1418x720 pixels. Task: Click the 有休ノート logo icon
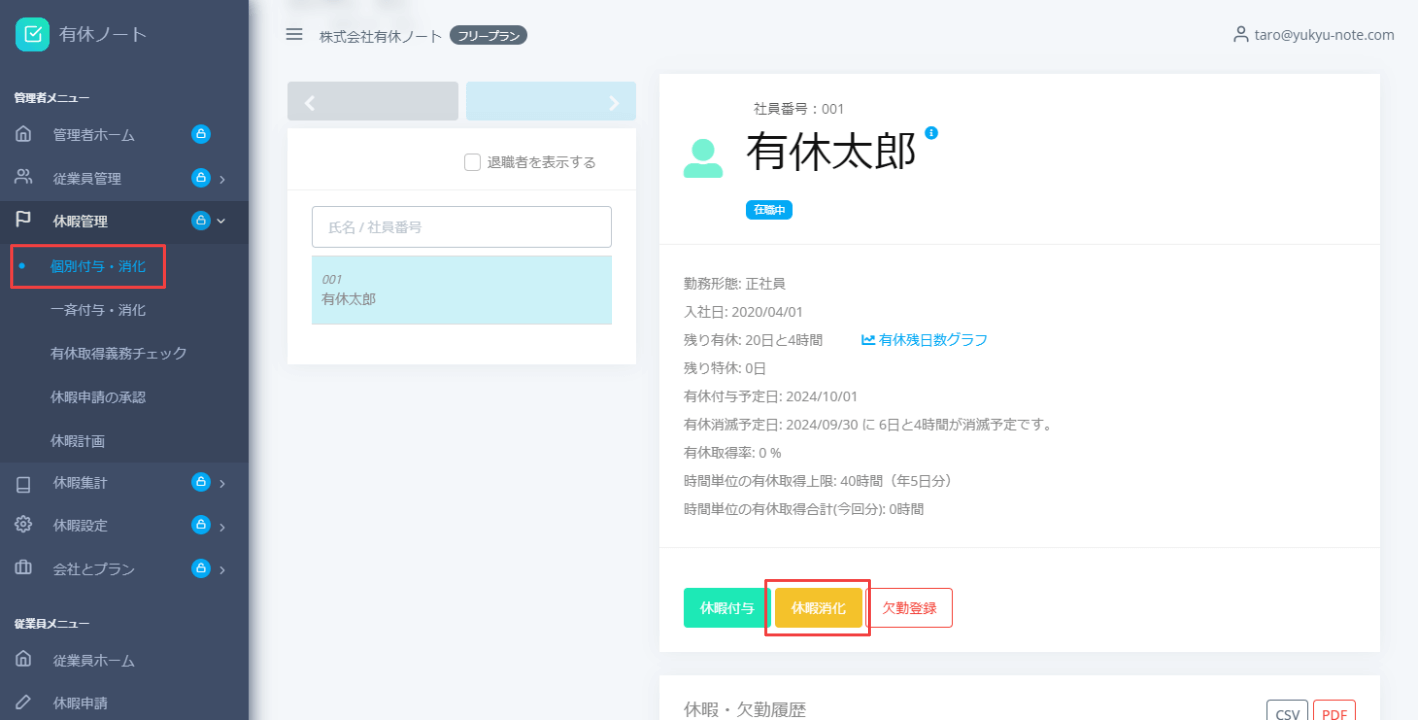tap(33, 33)
